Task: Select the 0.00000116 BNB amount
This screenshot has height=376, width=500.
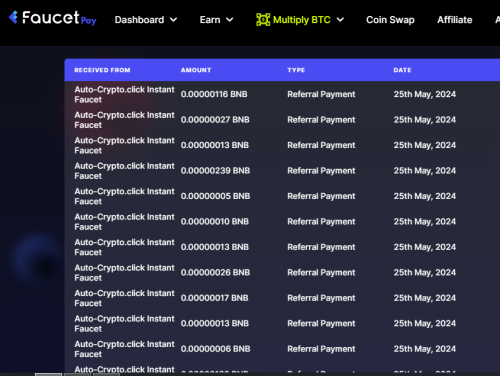Action: tap(214, 94)
